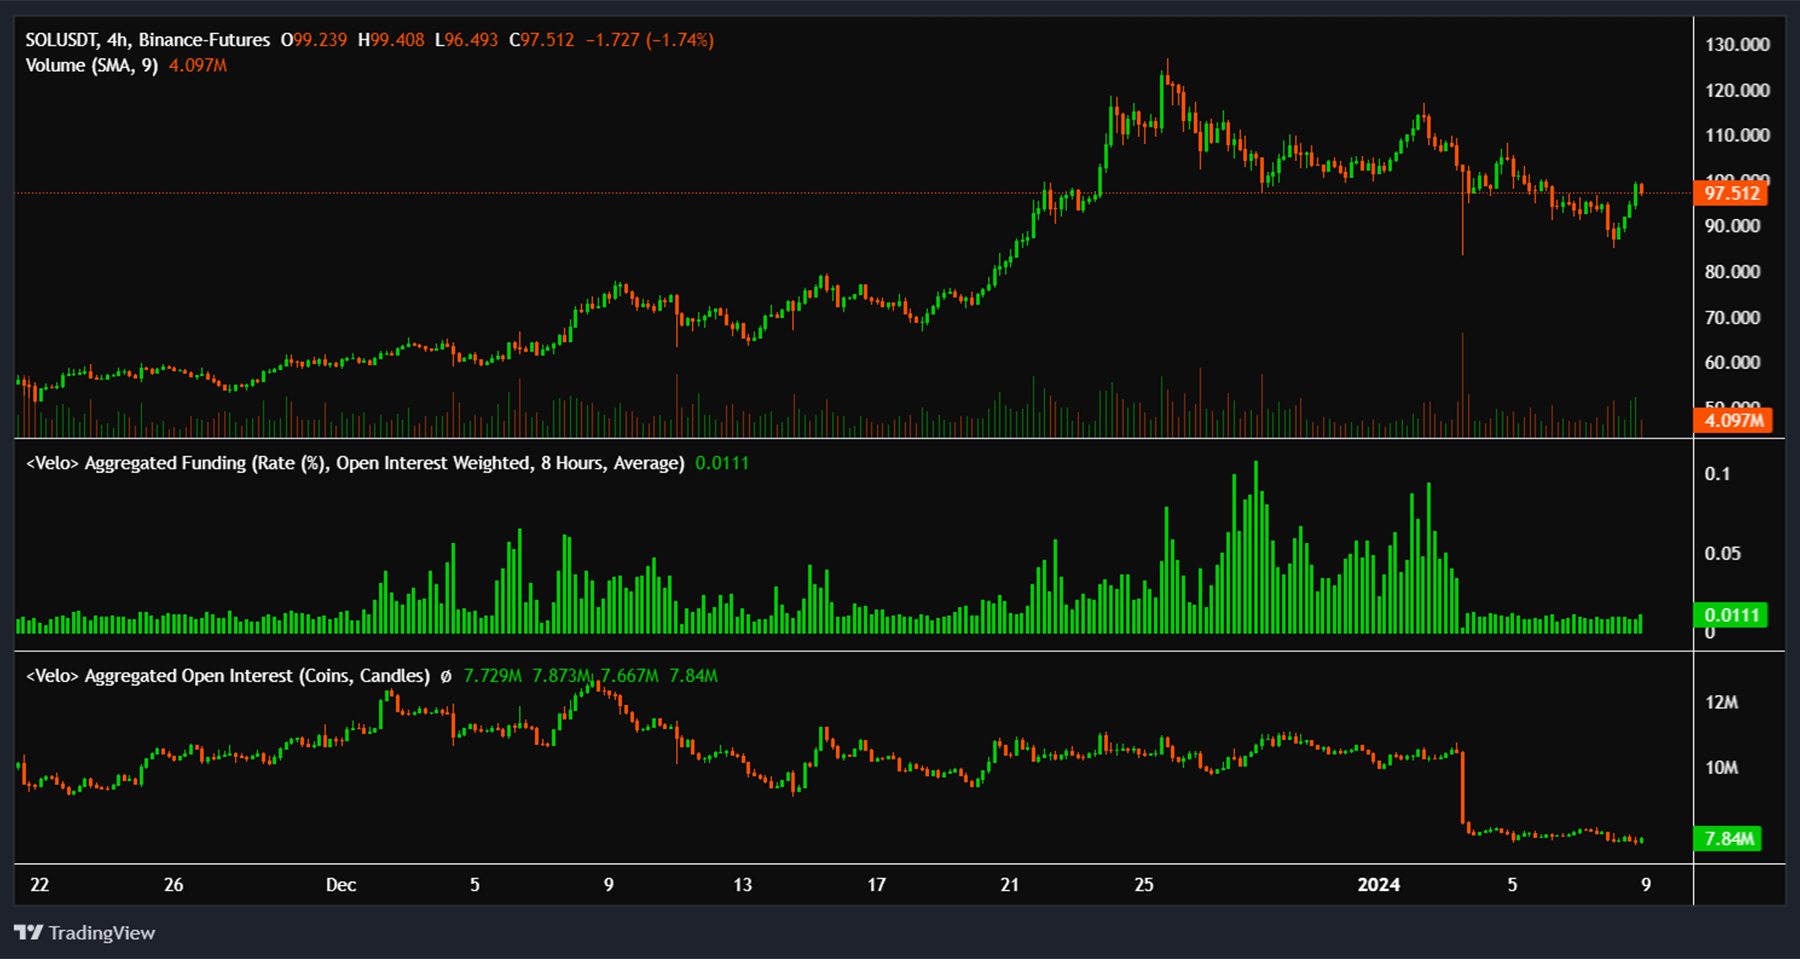Image resolution: width=1800 pixels, height=959 pixels.
Task: Click the green 7.84M open interest axis tag
Action: tap(1728, 839)
